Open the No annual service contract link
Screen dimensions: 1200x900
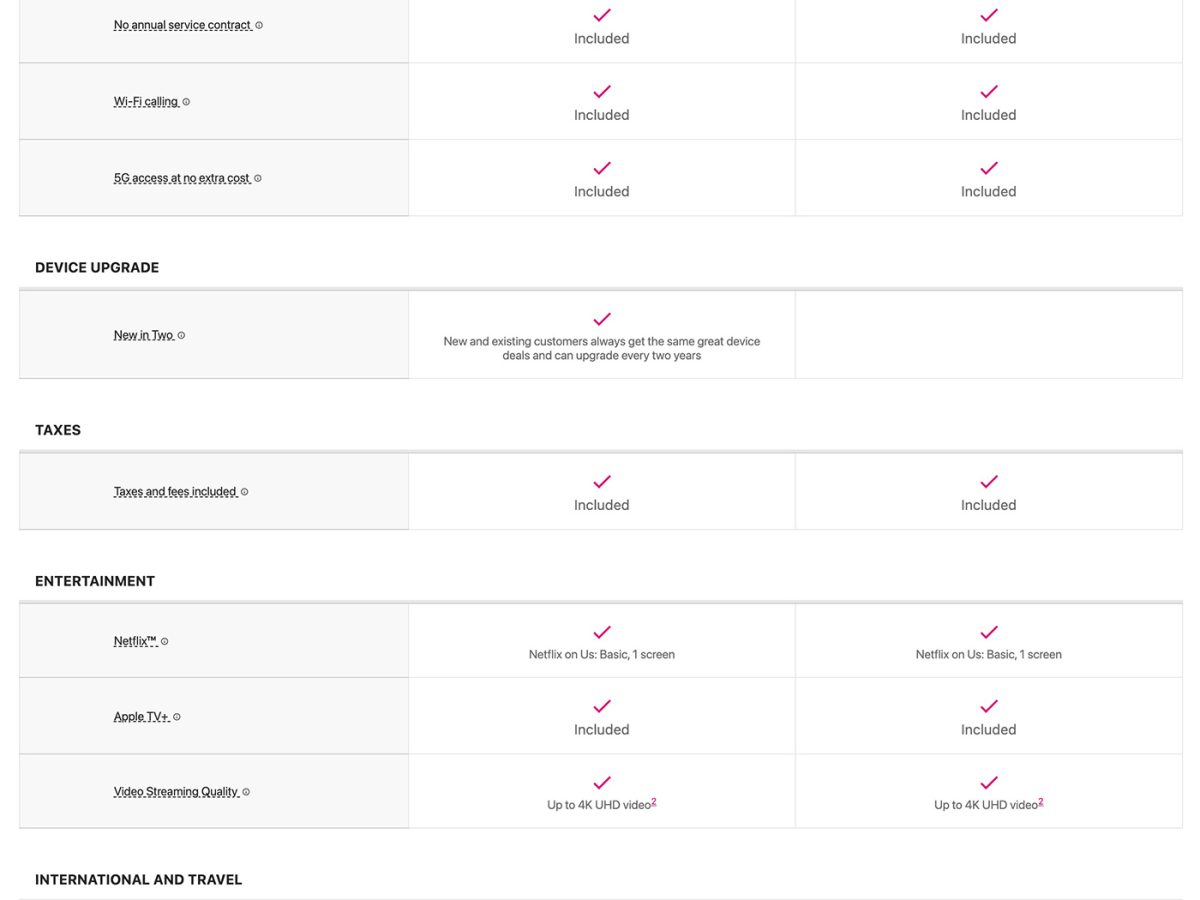[182, 25]
